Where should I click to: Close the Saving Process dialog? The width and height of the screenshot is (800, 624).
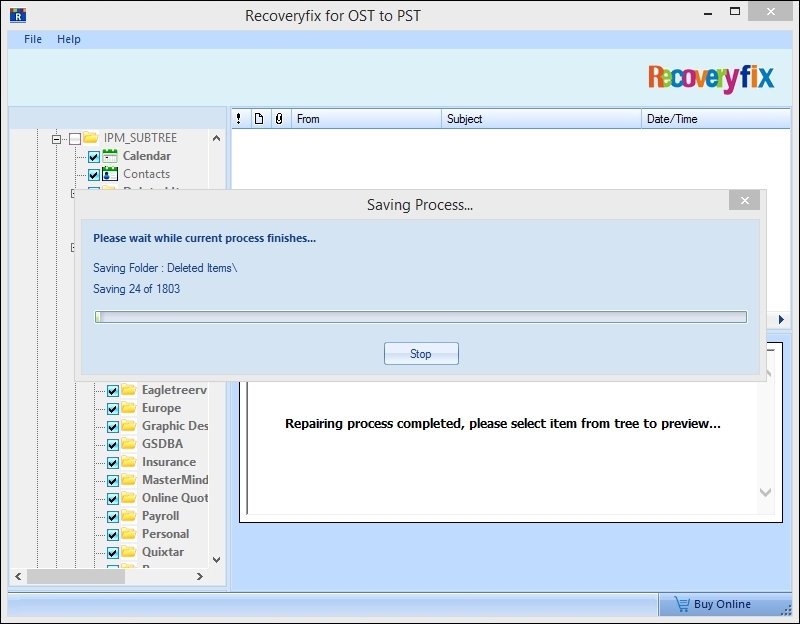[744, 201]
